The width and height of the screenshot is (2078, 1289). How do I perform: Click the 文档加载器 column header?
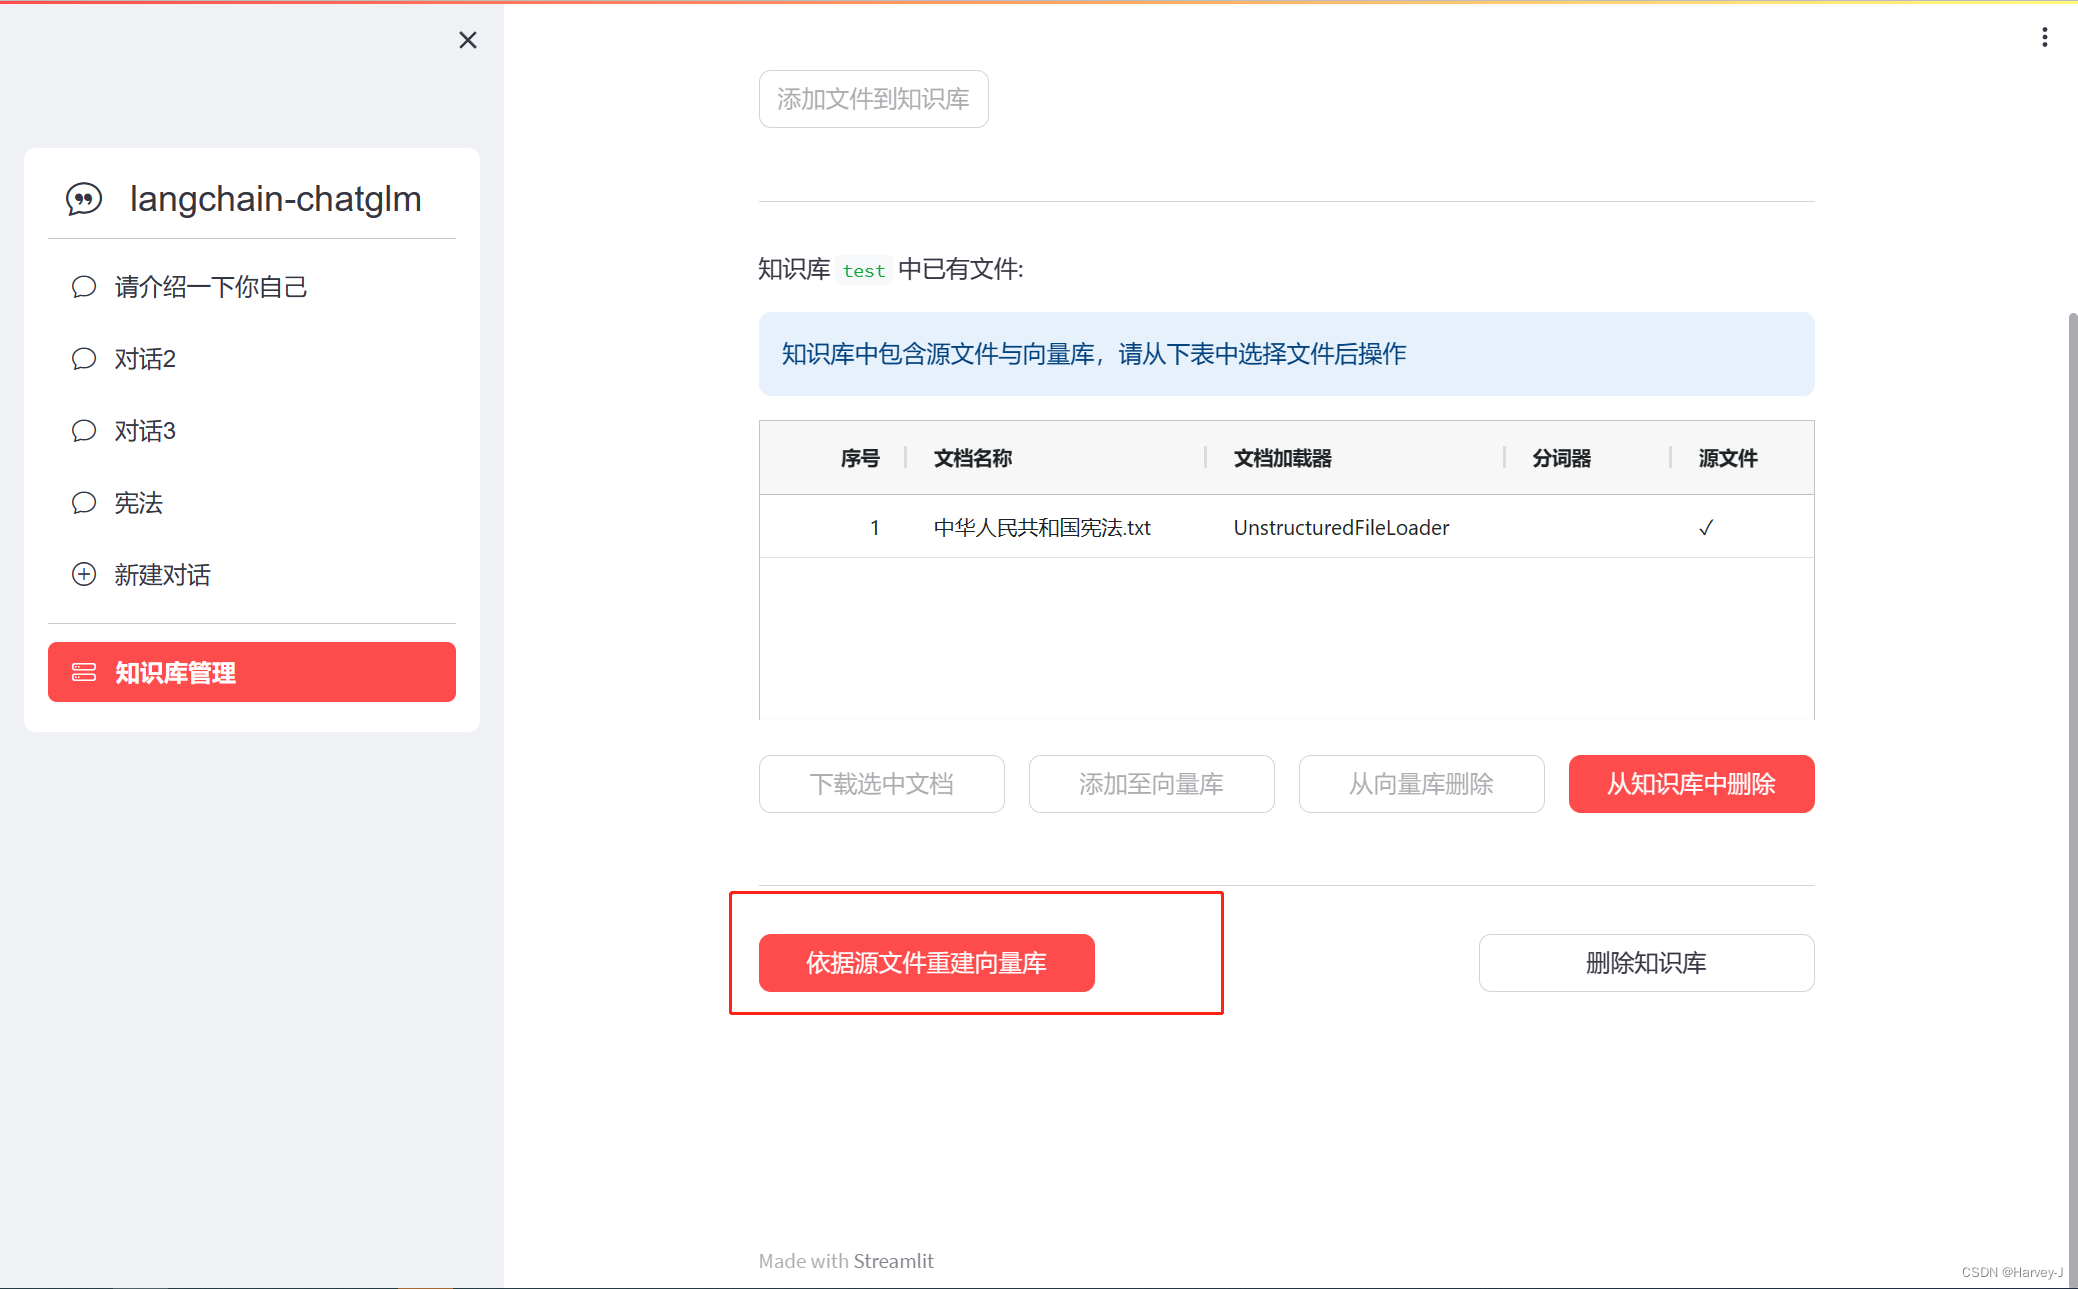coord(1282,458)
